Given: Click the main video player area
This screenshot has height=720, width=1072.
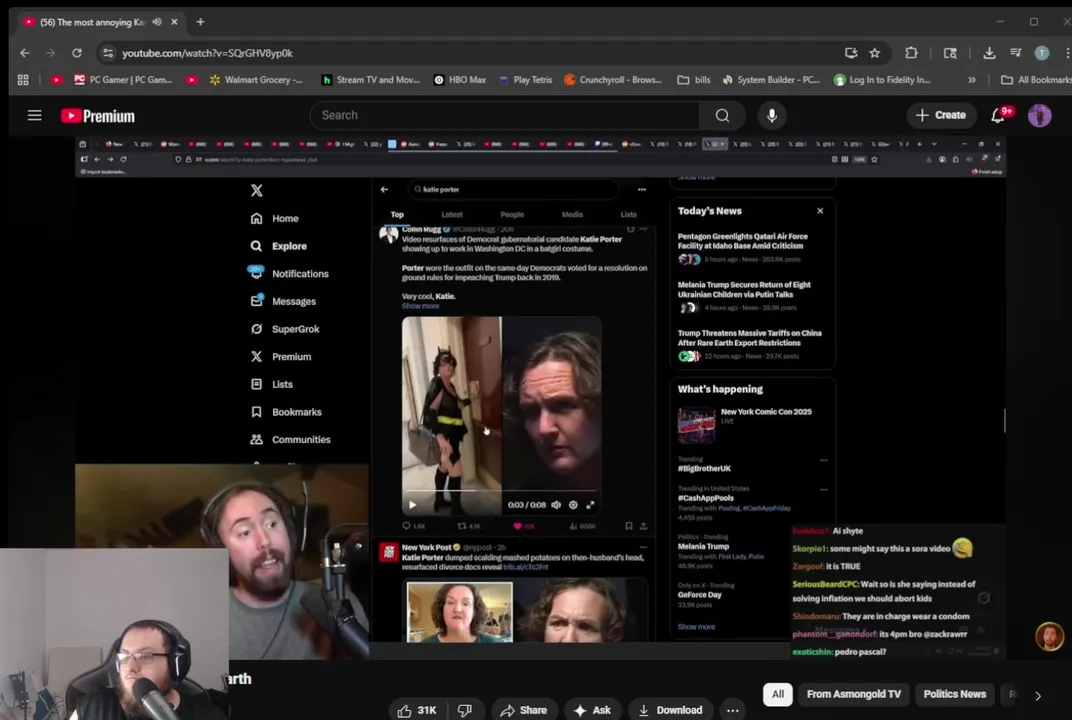Looking at the screenshot, I should (x=540, y=397).
